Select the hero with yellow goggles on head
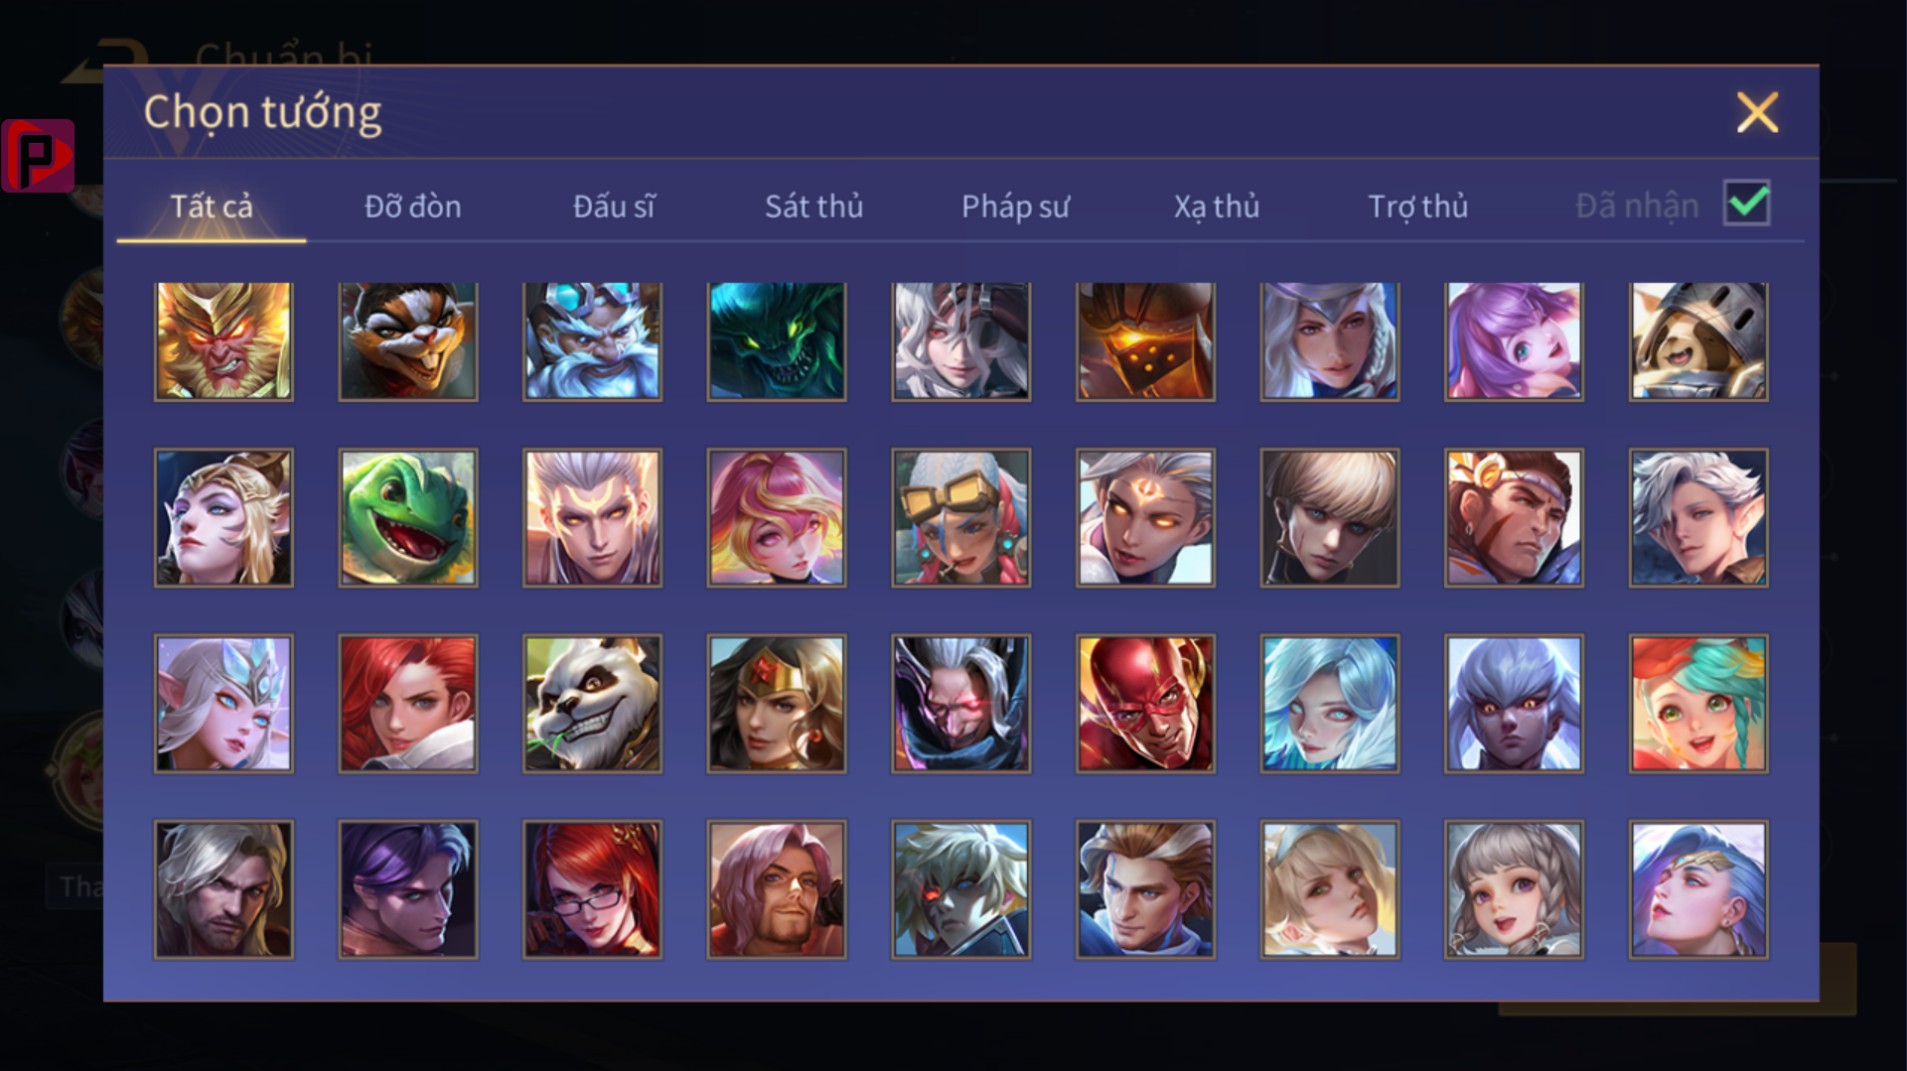1907x1071 pixels. [961, 517]
